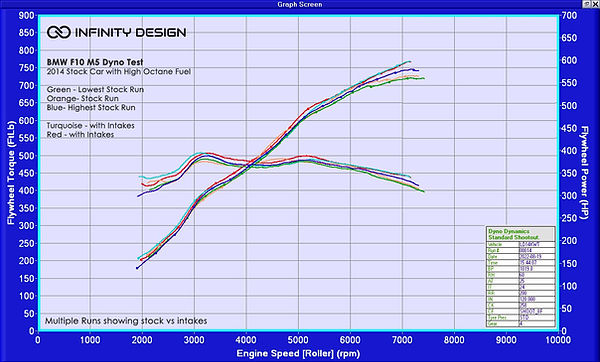Image resolution: width=600 pixels, height=362 pixels.
Task: Select the Date row in the info table
Action: [520, 256]
